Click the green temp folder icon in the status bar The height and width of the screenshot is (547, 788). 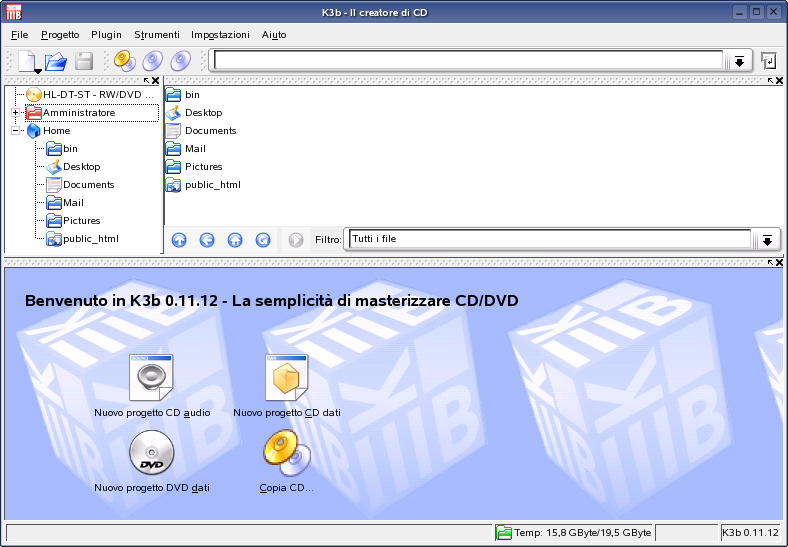click(x=503, y=532)
